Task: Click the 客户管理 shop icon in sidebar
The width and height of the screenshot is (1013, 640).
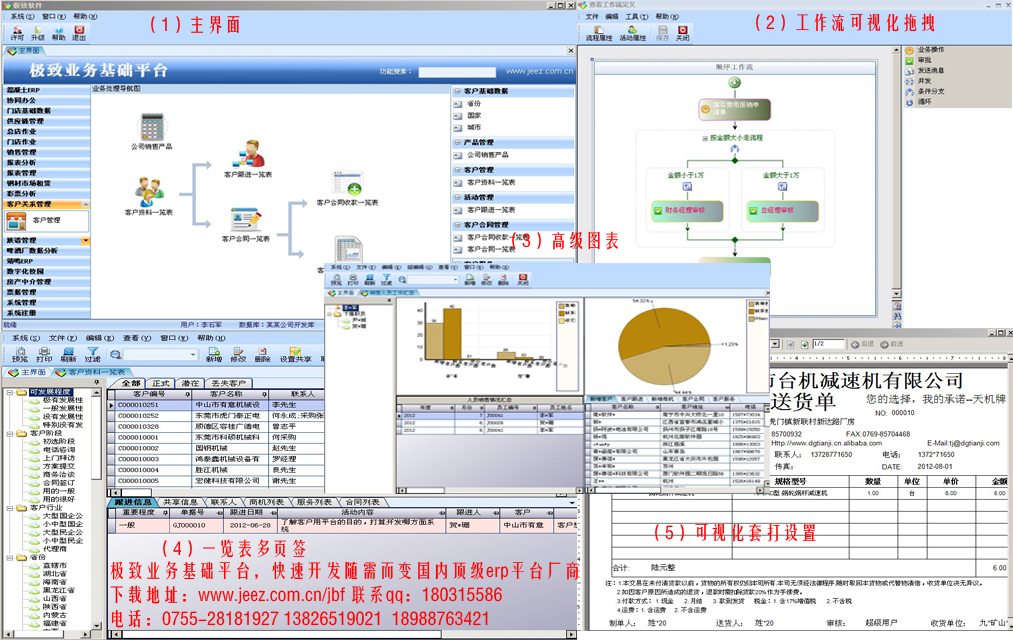Action: pyautogui.click(x=16, y=222)
